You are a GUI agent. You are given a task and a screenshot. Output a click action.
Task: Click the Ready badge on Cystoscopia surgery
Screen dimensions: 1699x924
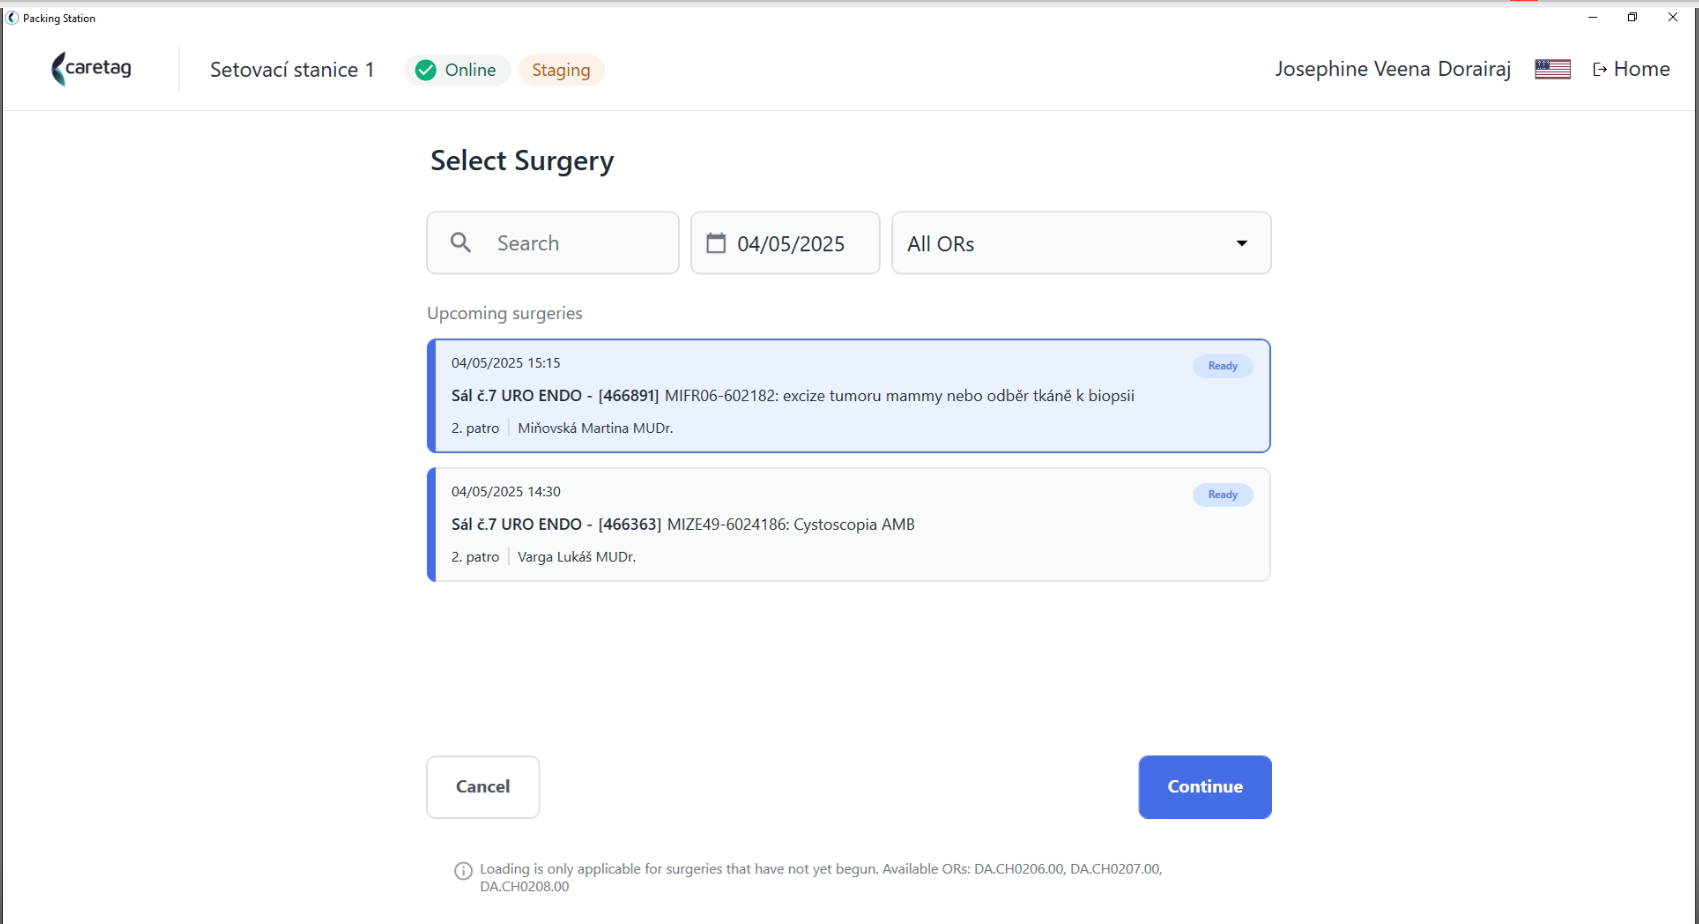(x=1222, y=495)
